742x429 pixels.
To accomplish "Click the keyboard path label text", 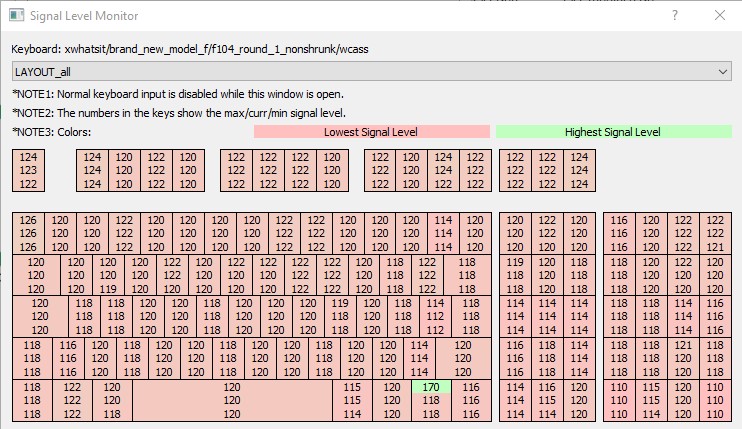I will [x=190, y=49].
